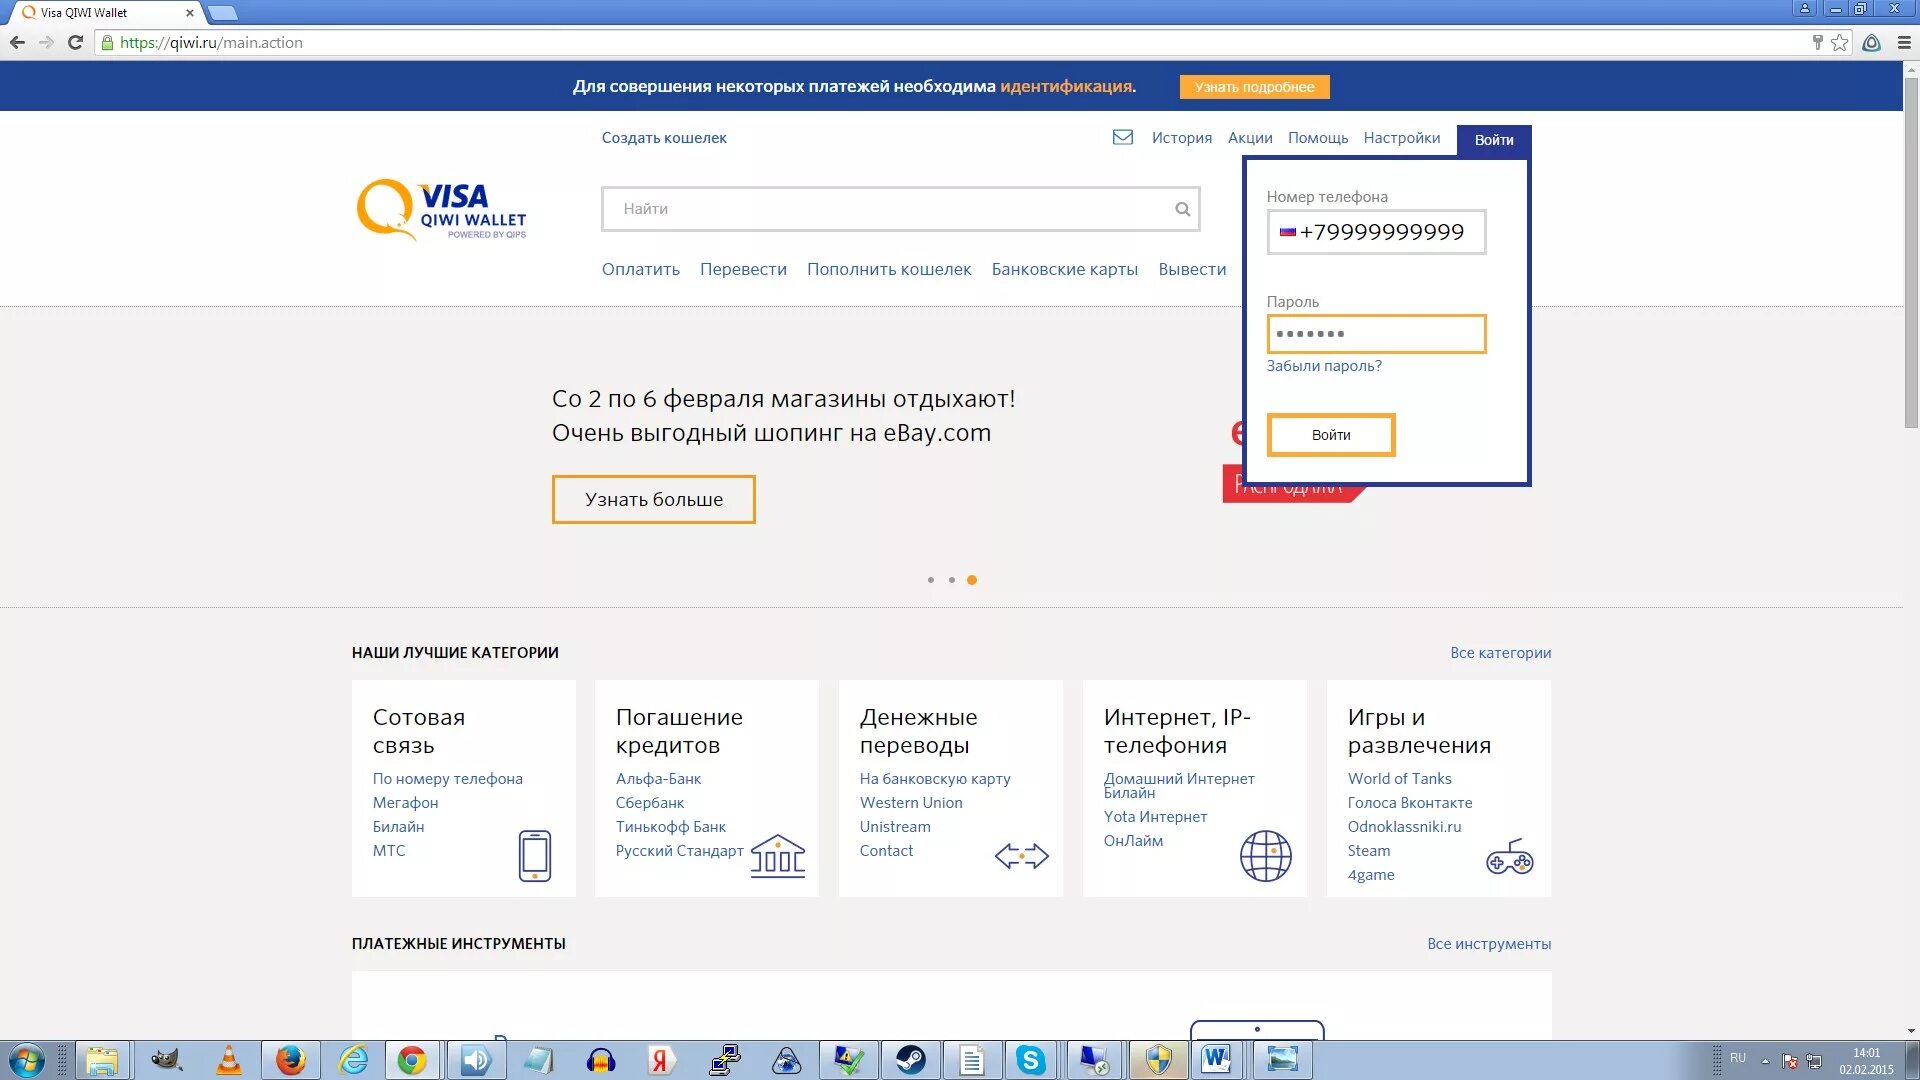
Task: Click the идентификация link
Action: coord(1066,86)
